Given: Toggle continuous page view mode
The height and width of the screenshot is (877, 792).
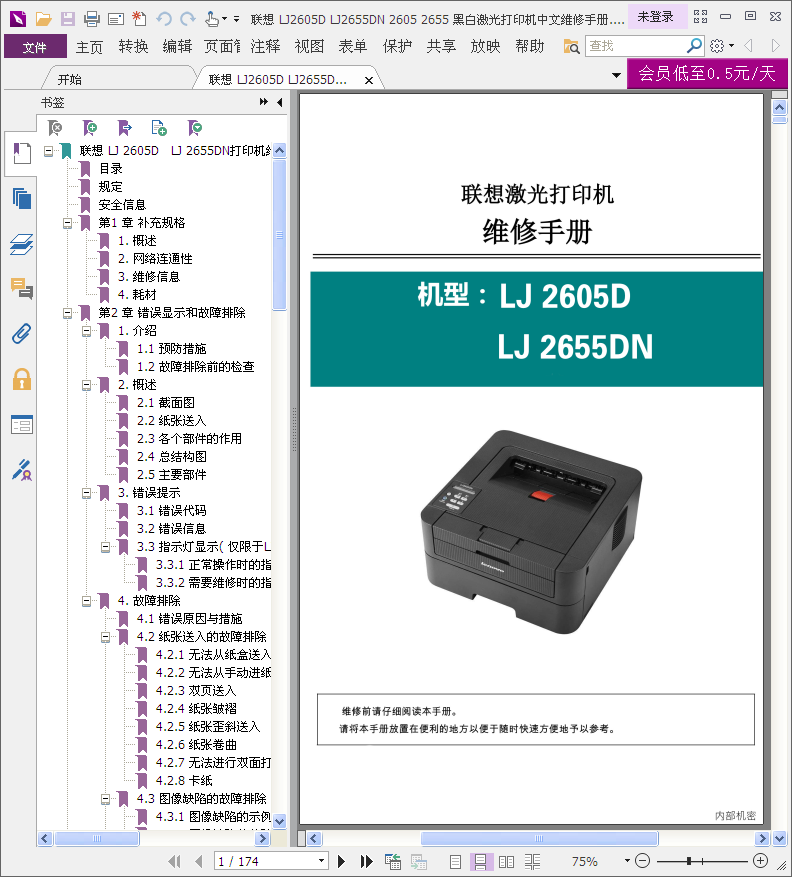Looking at the screenshot, I should tap(480, 861).
